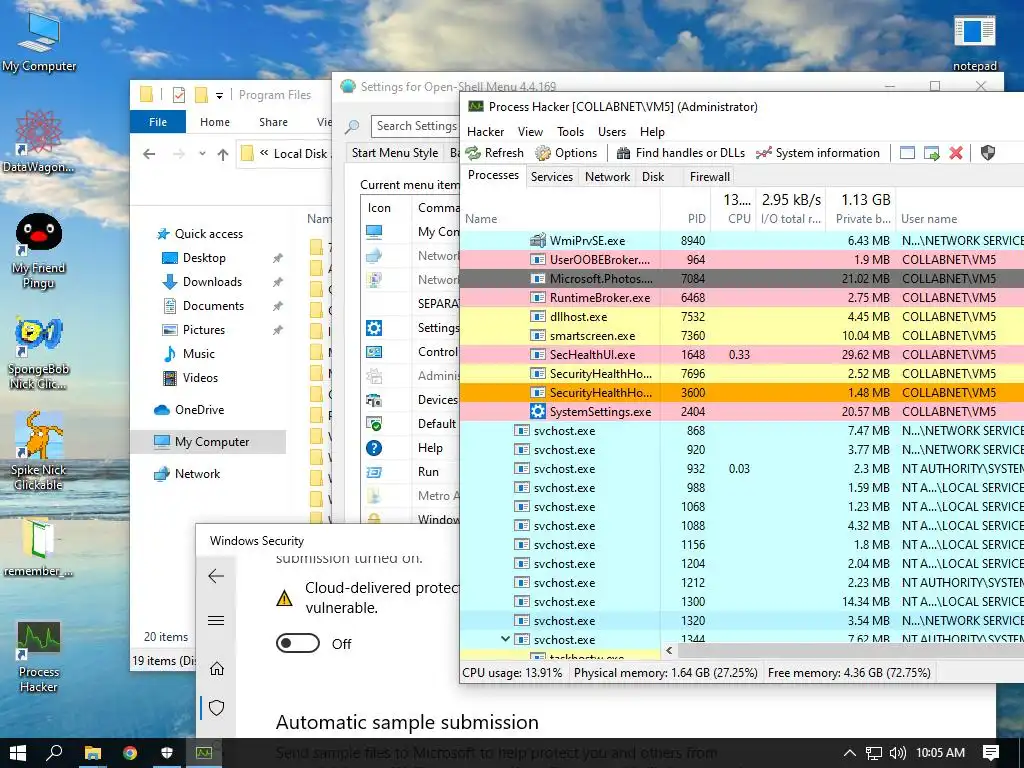Click Find handles or DLLs
Screen dimensions: 1024x768
[x=680, y=153]
